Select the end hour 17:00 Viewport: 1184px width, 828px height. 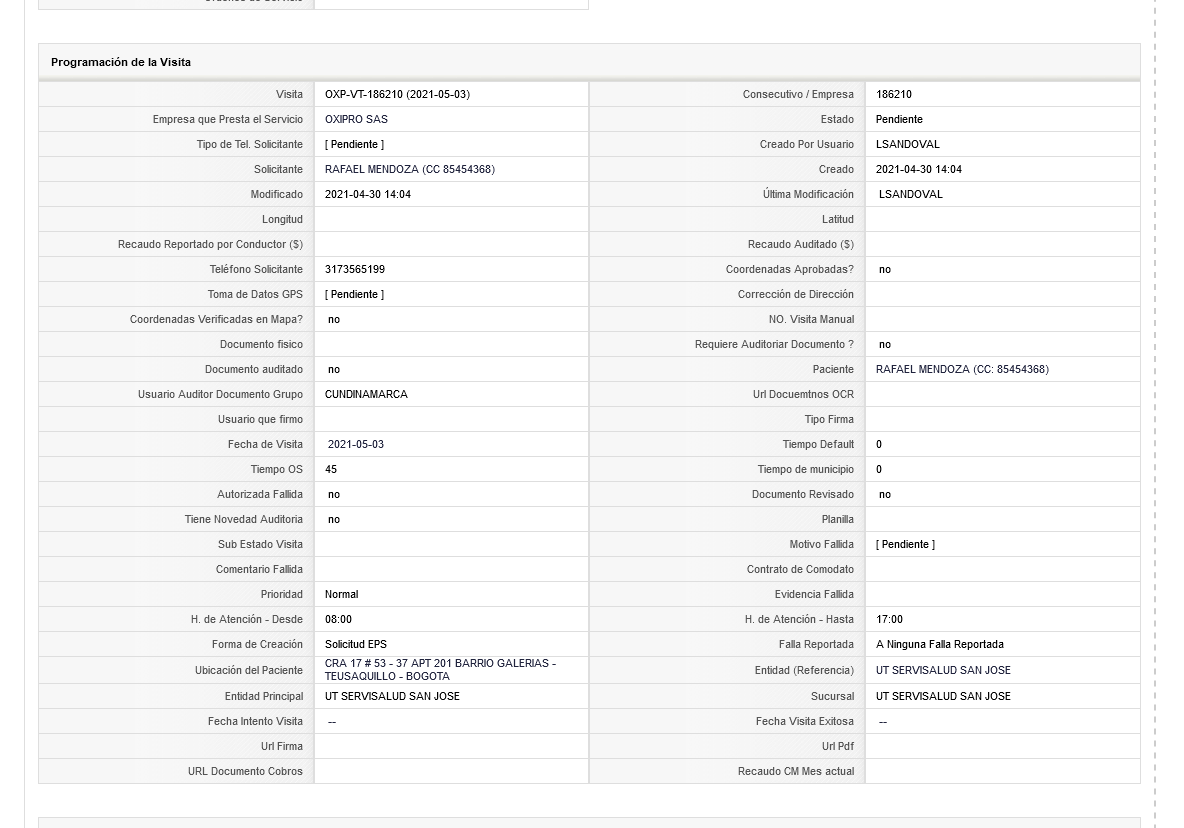click(890, 619)
